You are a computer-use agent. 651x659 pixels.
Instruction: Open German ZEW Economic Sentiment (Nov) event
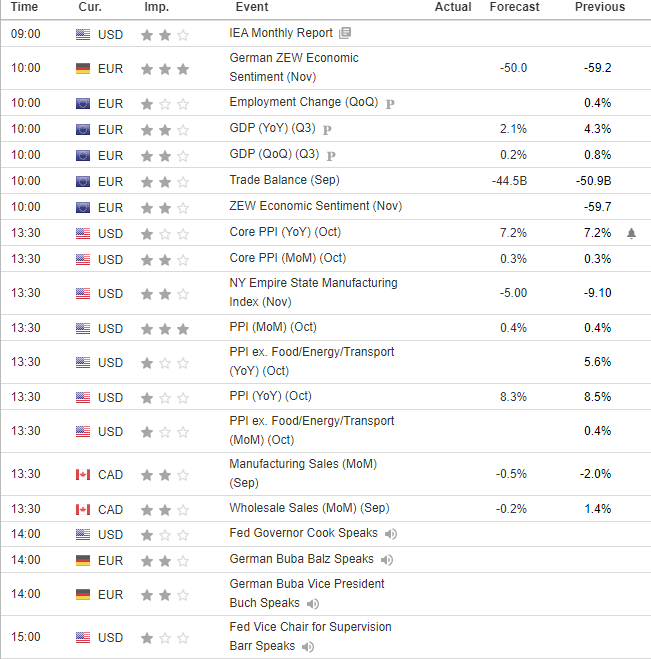point(294,67)
